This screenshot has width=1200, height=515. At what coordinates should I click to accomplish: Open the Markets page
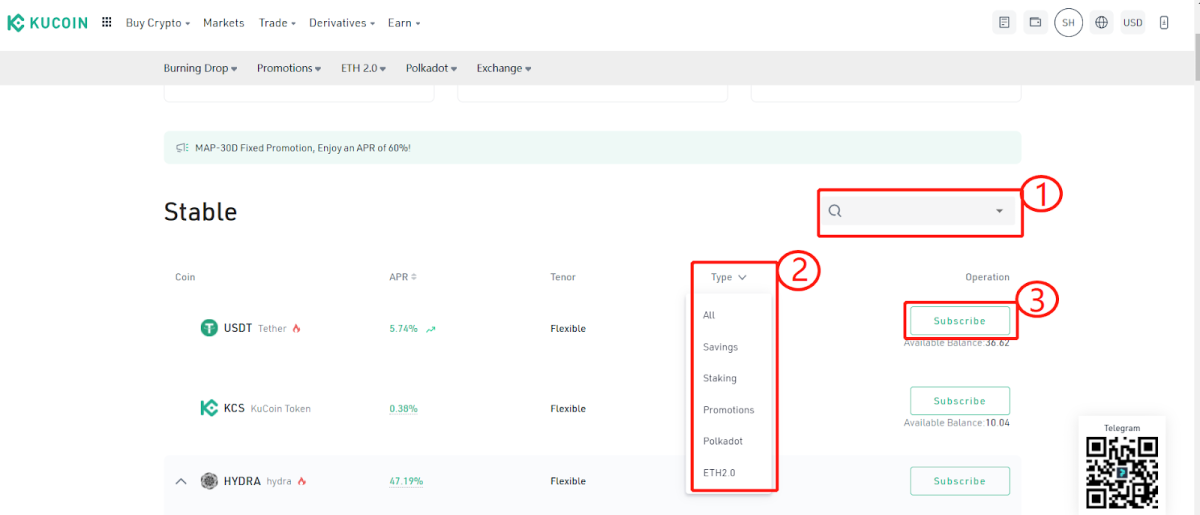(x=224, y=22)
